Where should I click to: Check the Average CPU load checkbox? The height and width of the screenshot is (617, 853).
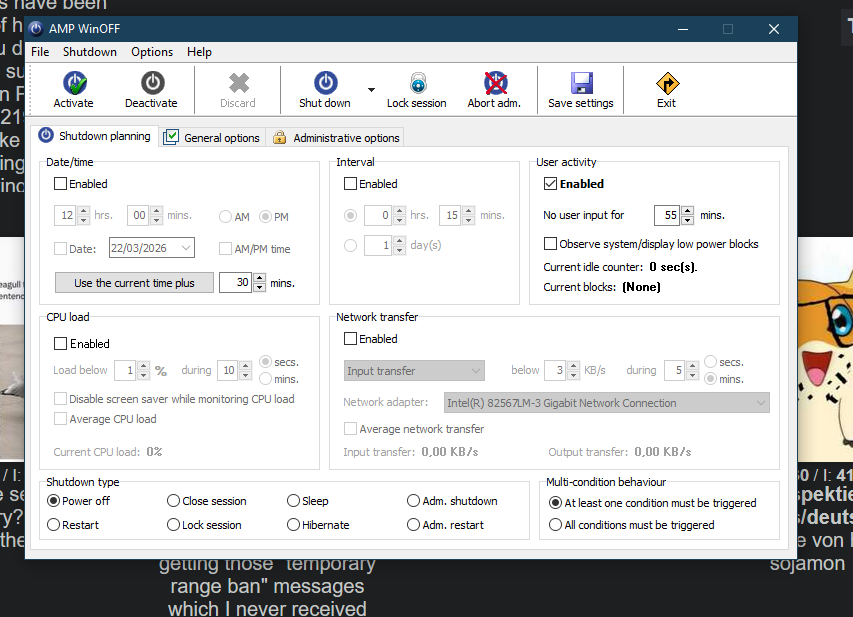60,419
